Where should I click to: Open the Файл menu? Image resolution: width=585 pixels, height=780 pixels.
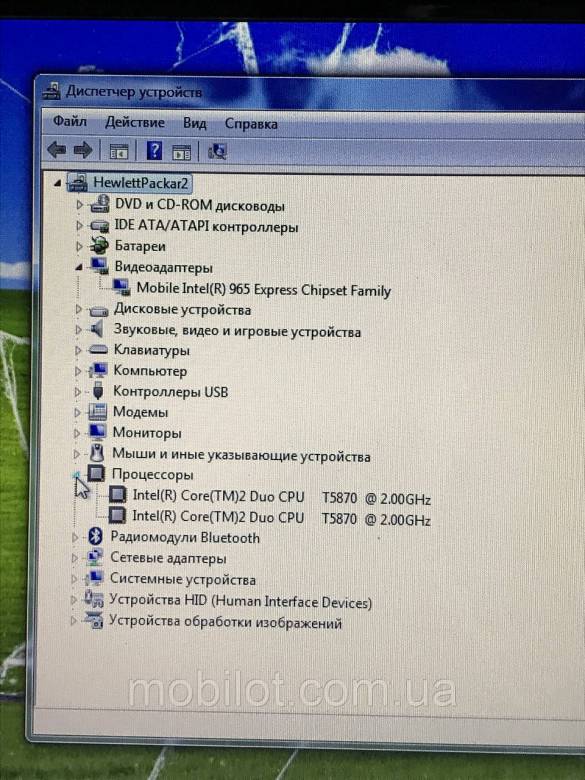[70, 121]
